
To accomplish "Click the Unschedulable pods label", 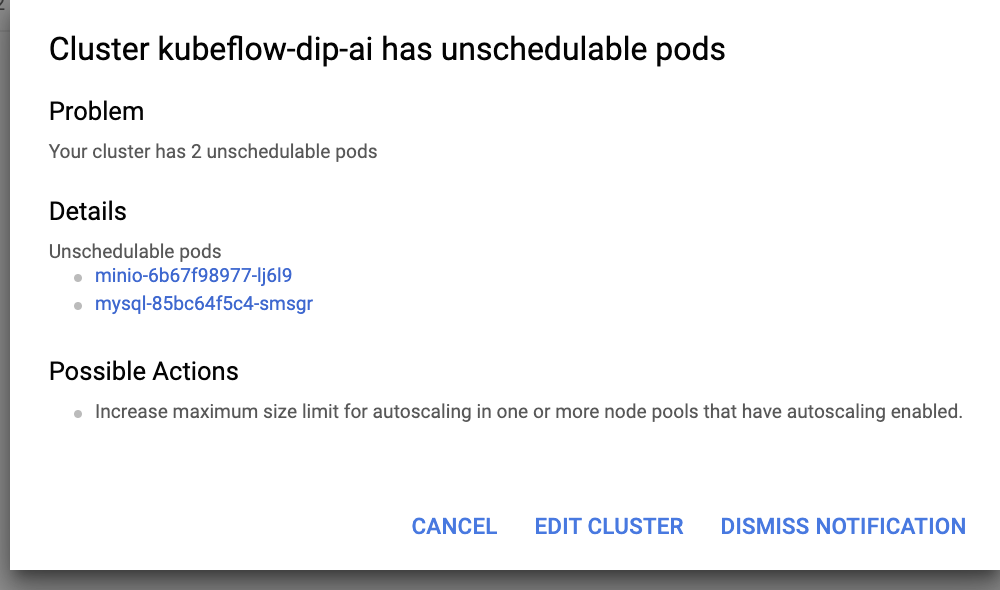I will click(134, 251).
